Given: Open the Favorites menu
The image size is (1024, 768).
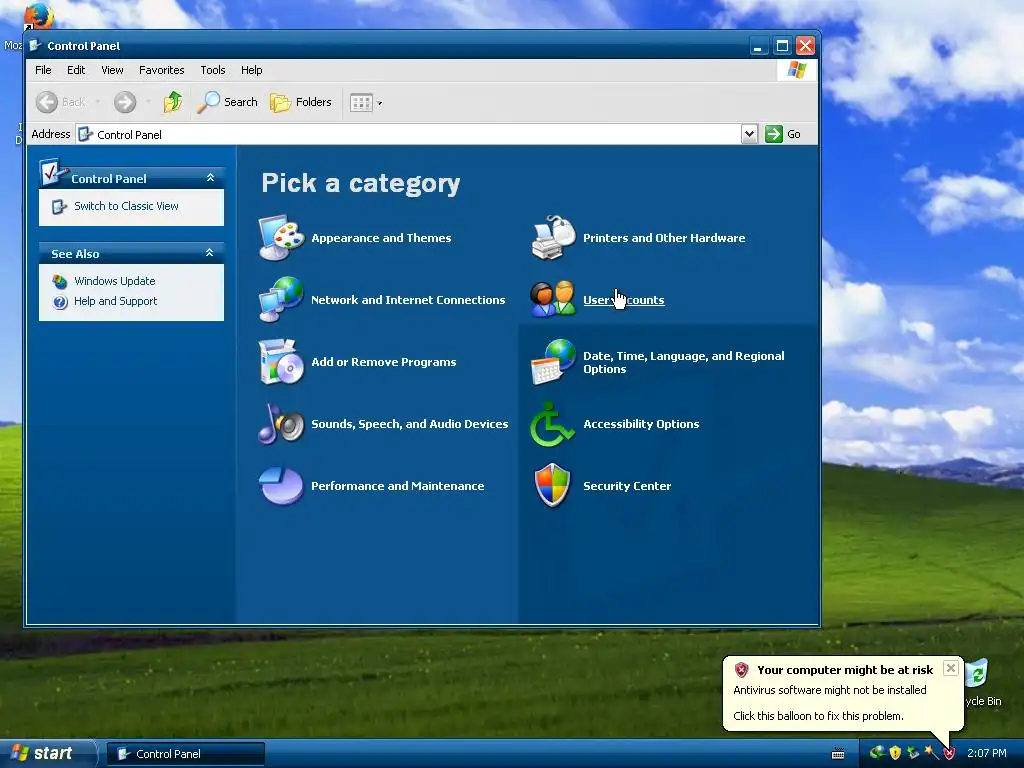Looking at the screenshot, I should tap(161, 70).
